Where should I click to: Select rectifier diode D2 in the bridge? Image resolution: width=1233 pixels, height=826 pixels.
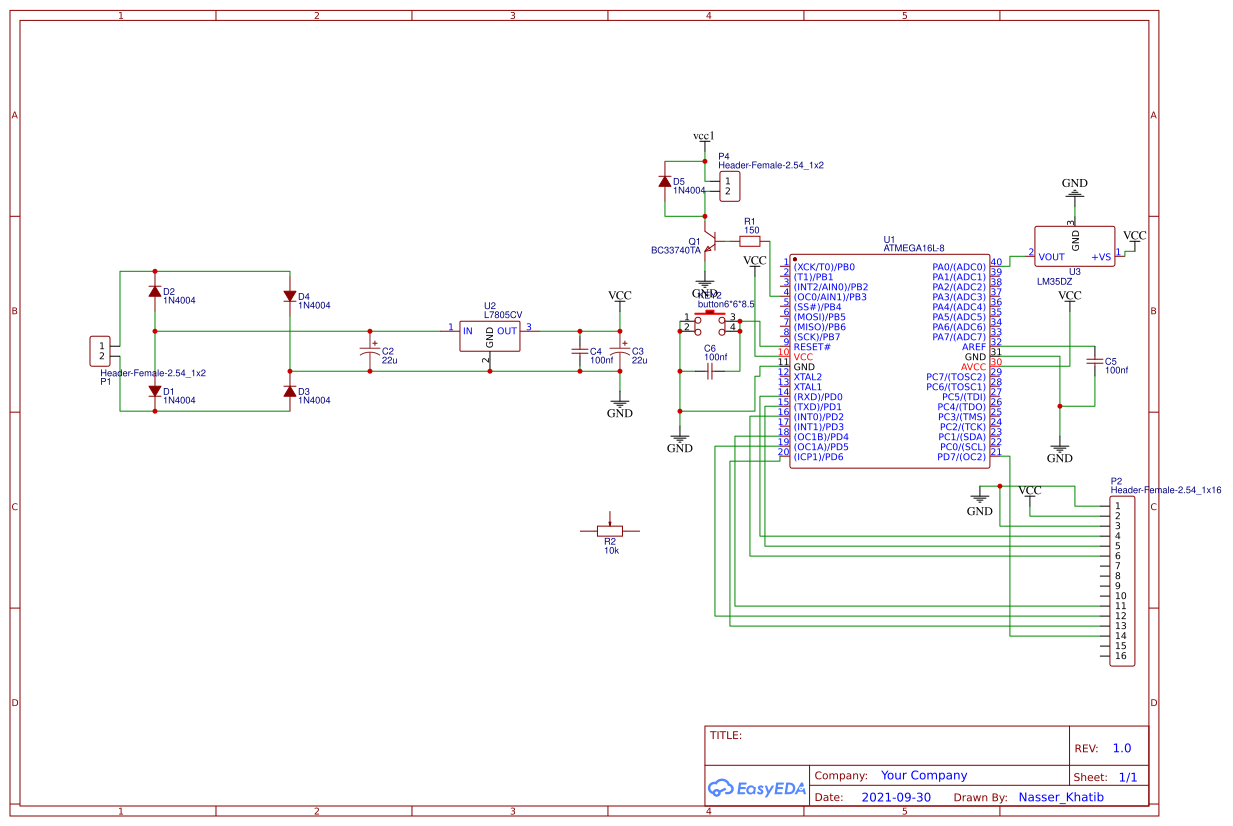[155, 293]
